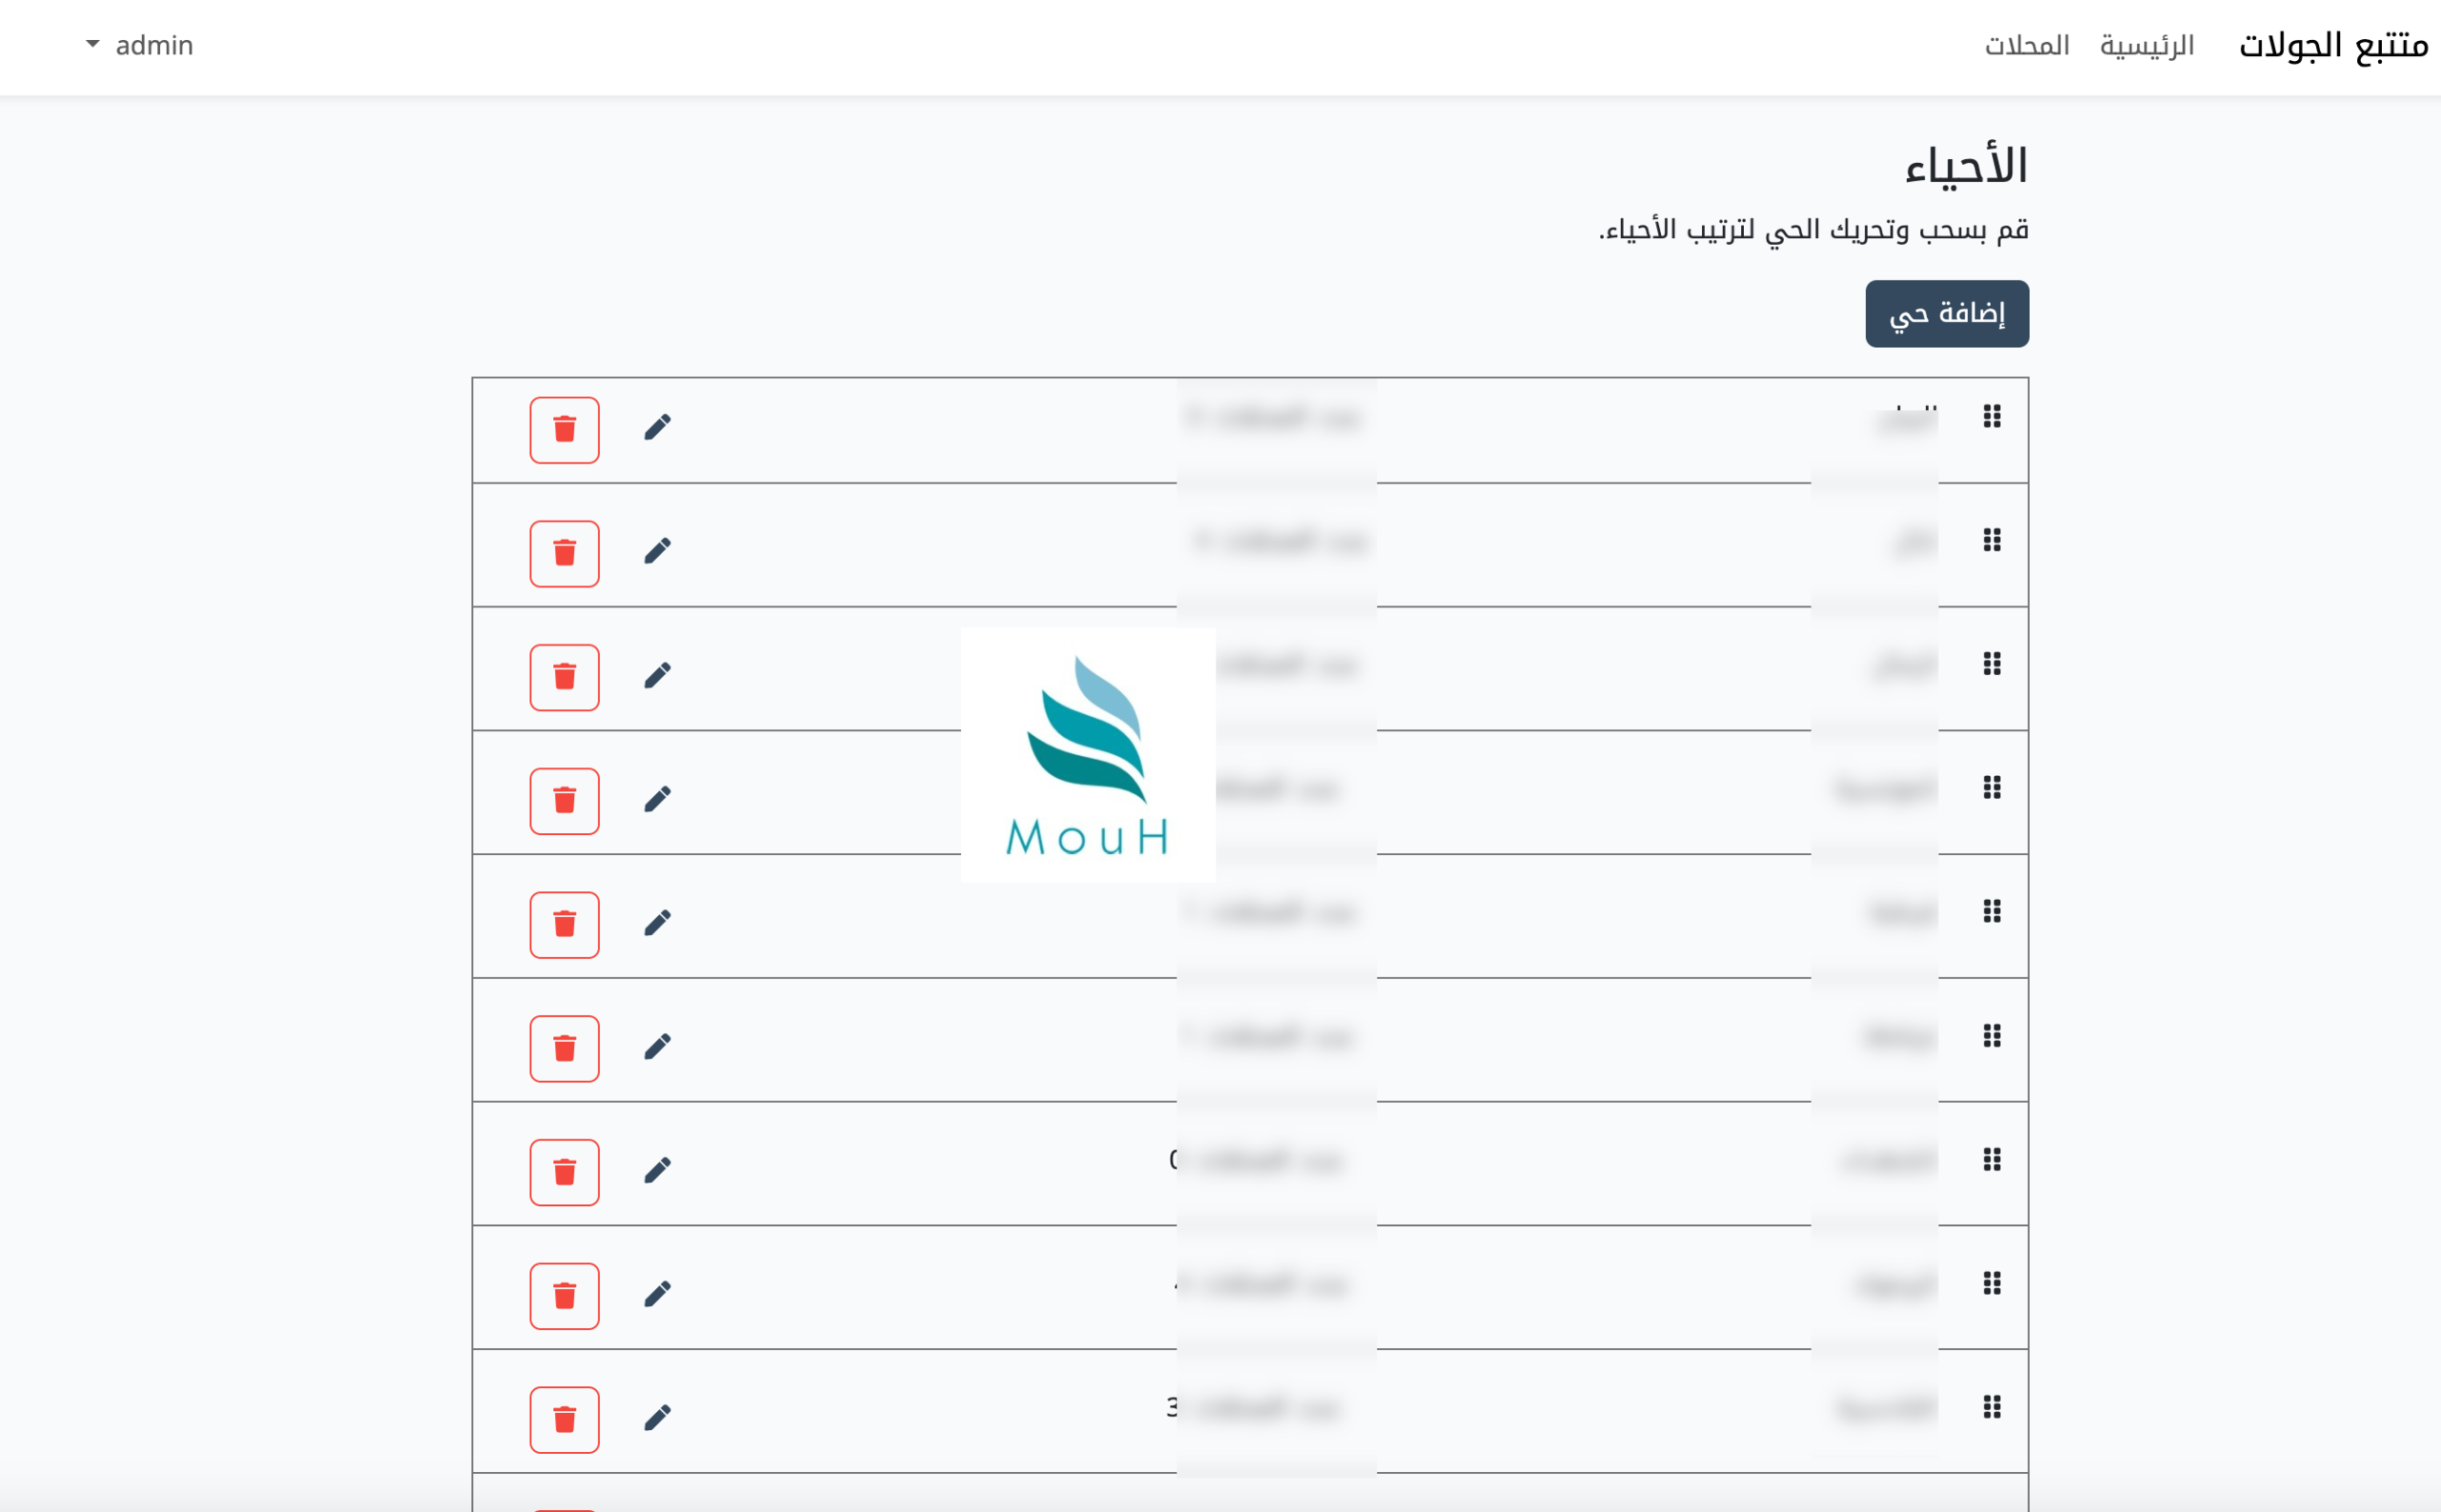Viewport: 2441px width, 1512px height.
Task: Go to الرئيسية in navigation bar
Action: pos(2146,46)
